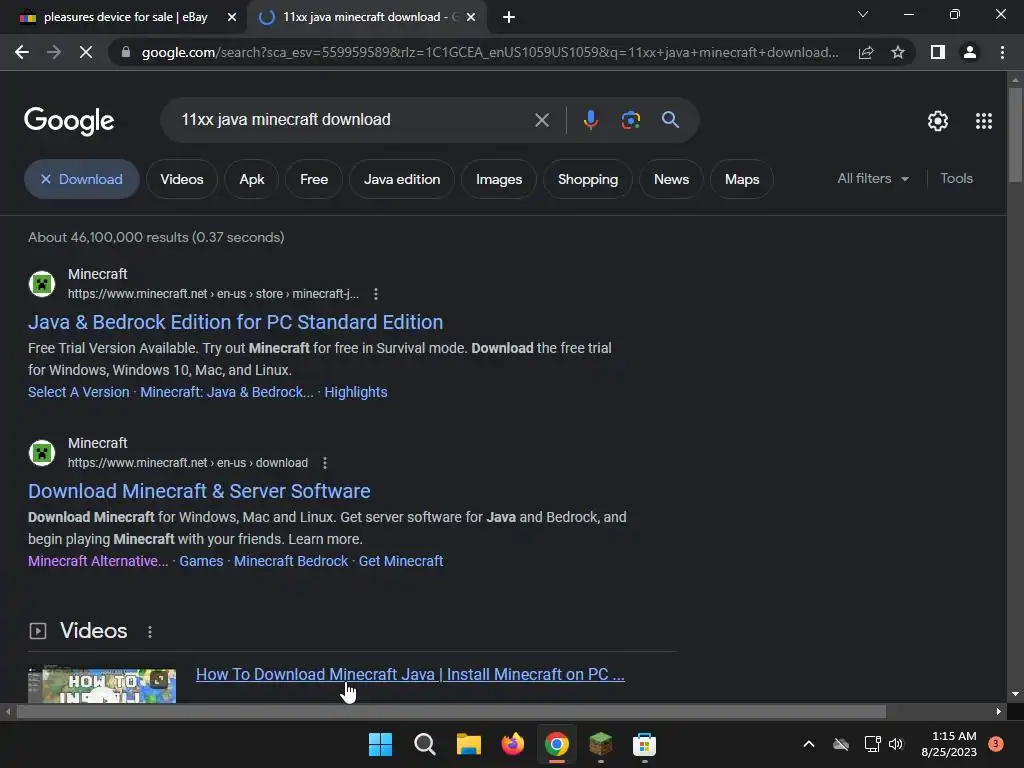The width and height of the screenshot is (1024, 768).
Task: View site information lock icon
Action: tap(126, 52)
